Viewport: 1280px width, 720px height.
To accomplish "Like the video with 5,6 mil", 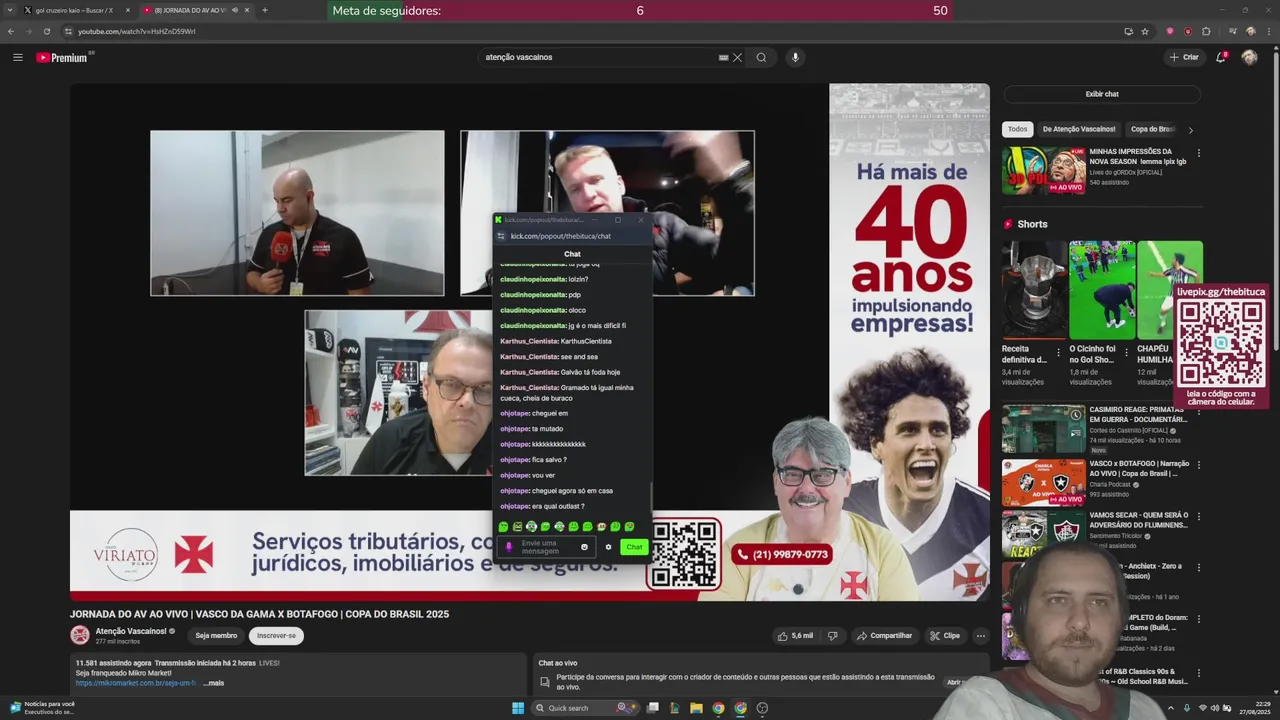I will 796,636.
